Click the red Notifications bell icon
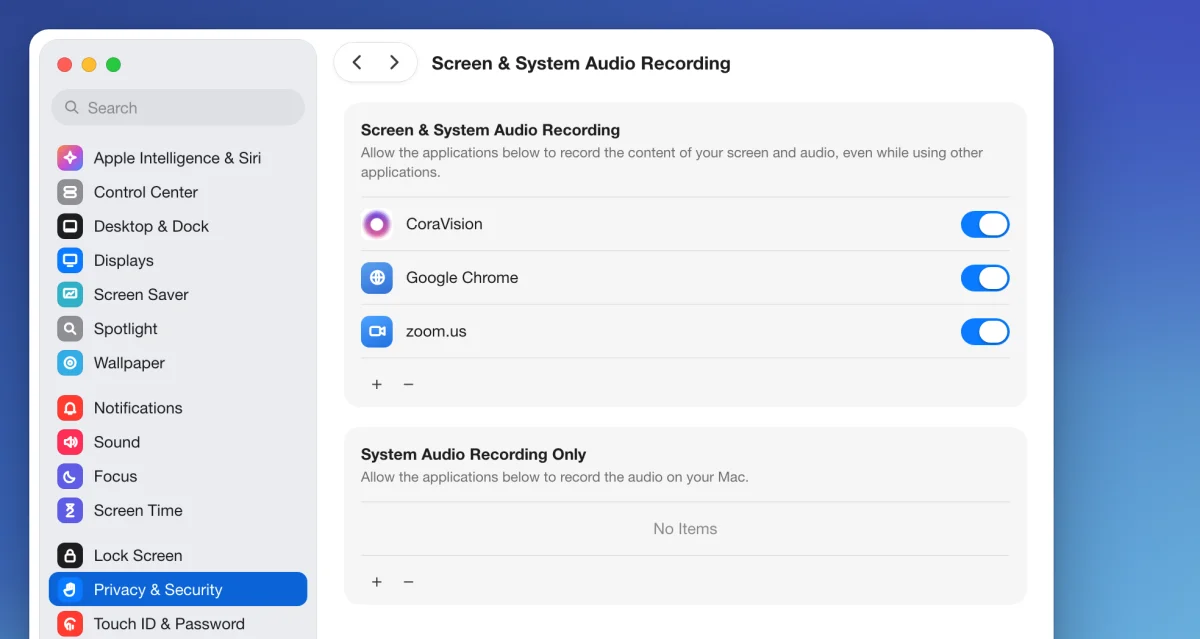The height and width of the screenshot is (639, 1200). click(x=70, y=408)
